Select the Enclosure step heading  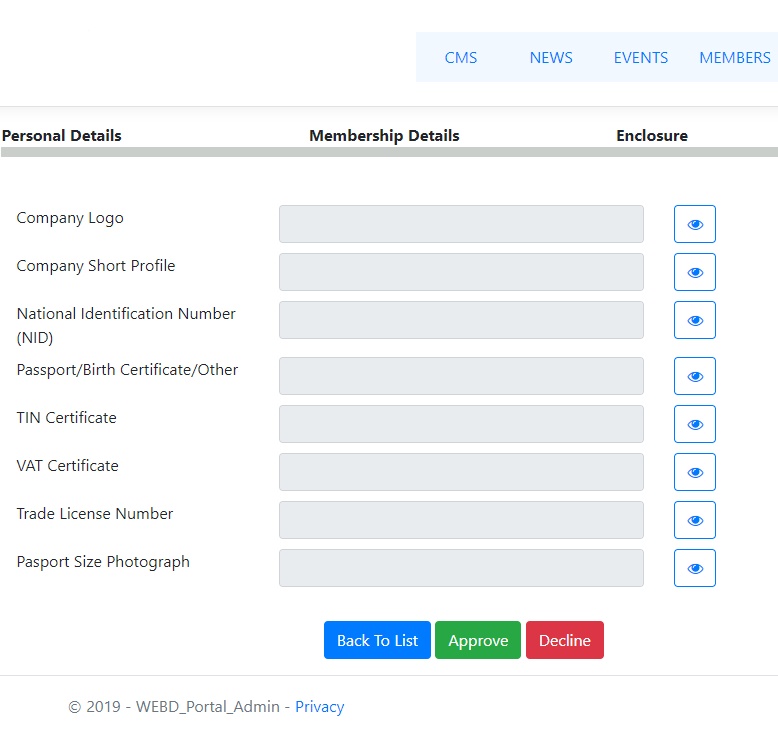pos(651,135)
